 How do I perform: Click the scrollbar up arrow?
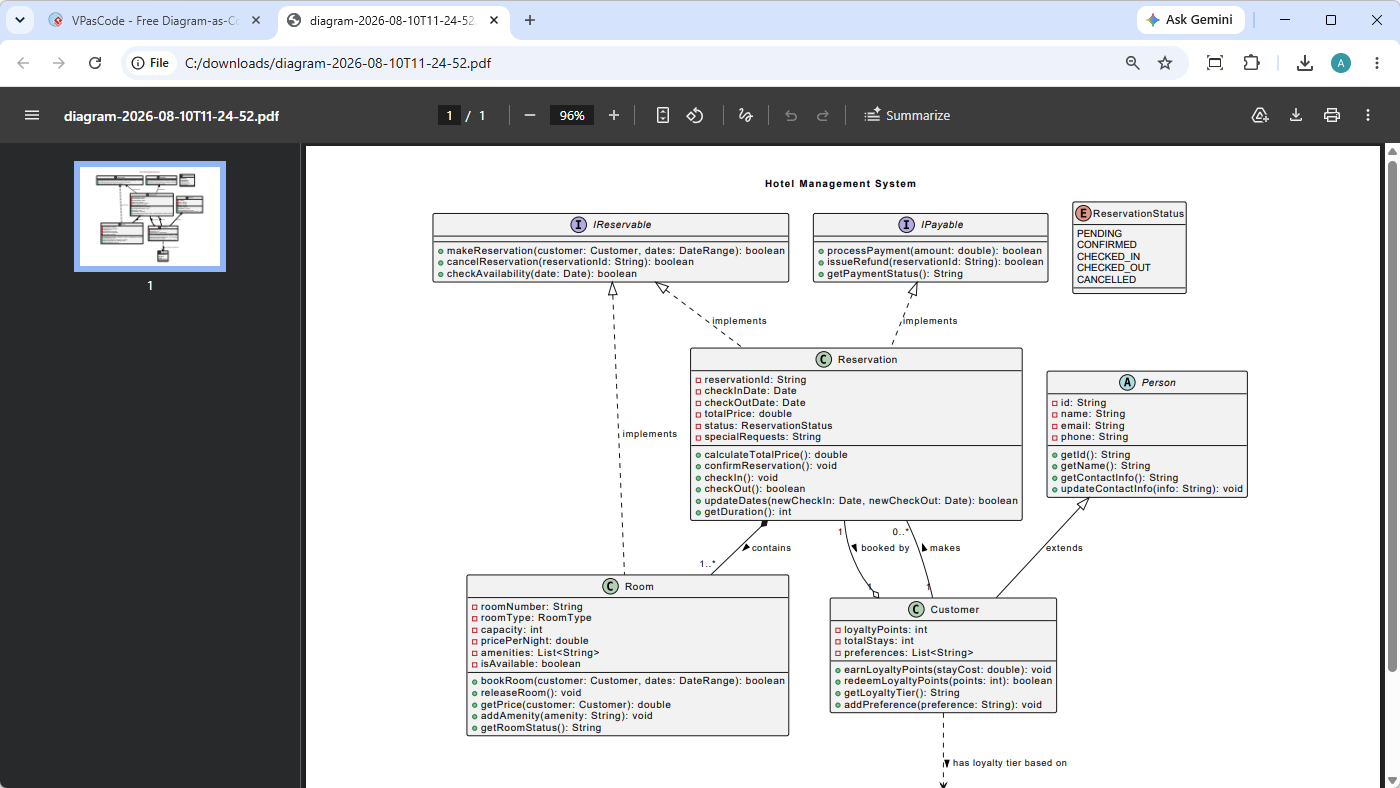[x=1391, y=151]
